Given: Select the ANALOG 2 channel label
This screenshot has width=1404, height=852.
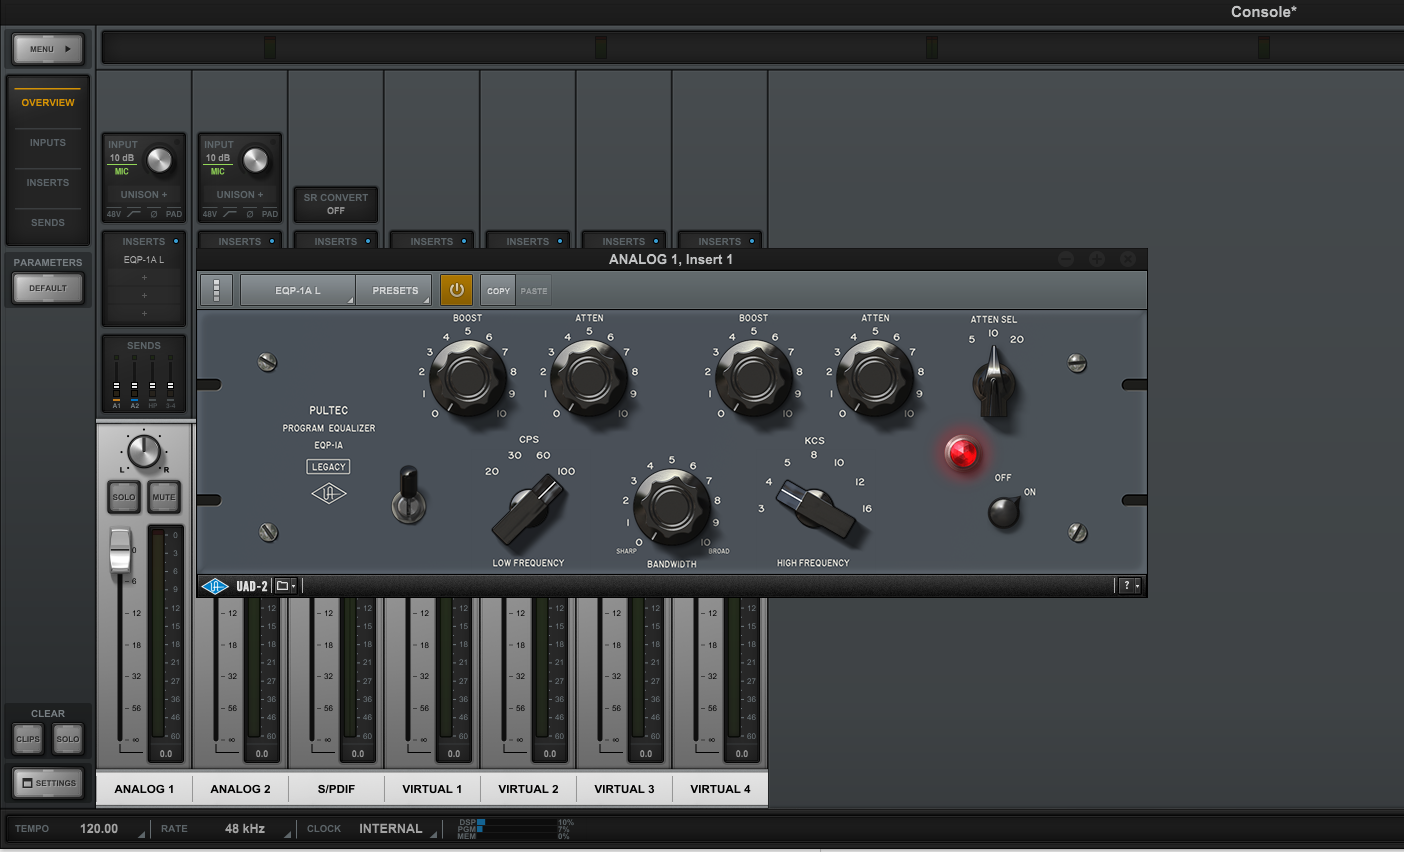Looking at the screenshot, I should coord(240,789).
